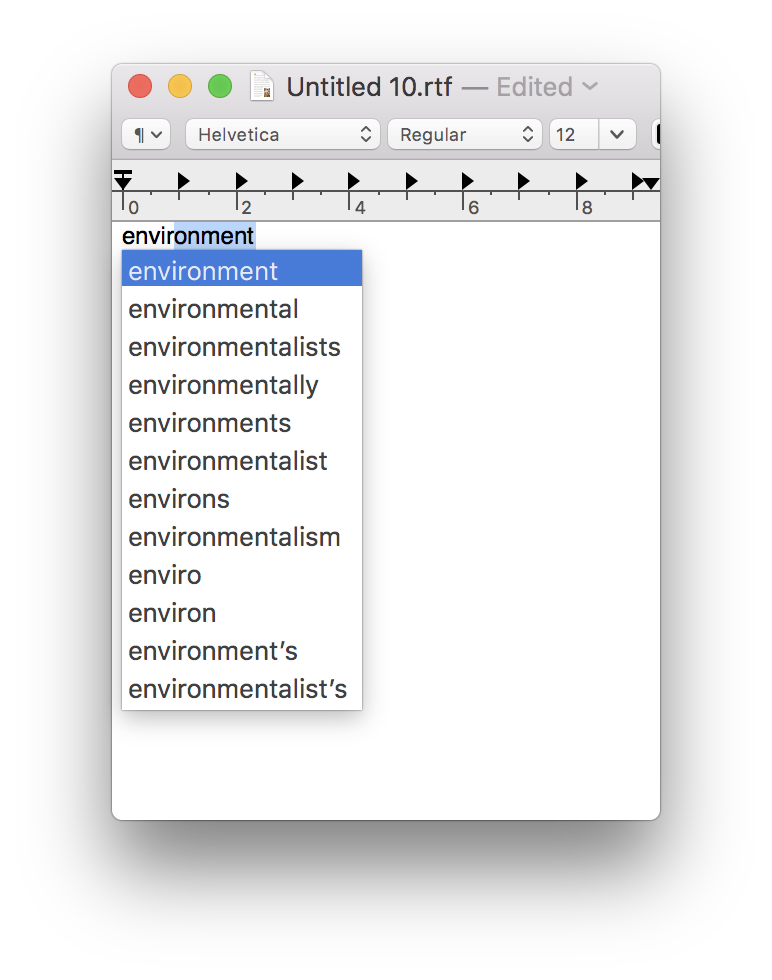Open the paragraph styles pilcrow menu
Screen dimensions: 772x980
tap(146, 134)
